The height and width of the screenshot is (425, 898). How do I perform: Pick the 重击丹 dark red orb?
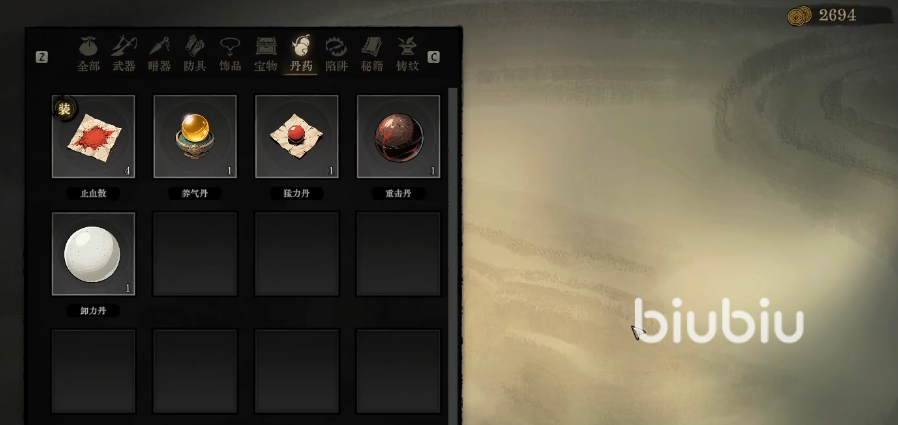pyautogui.click(x=399, y=136)
